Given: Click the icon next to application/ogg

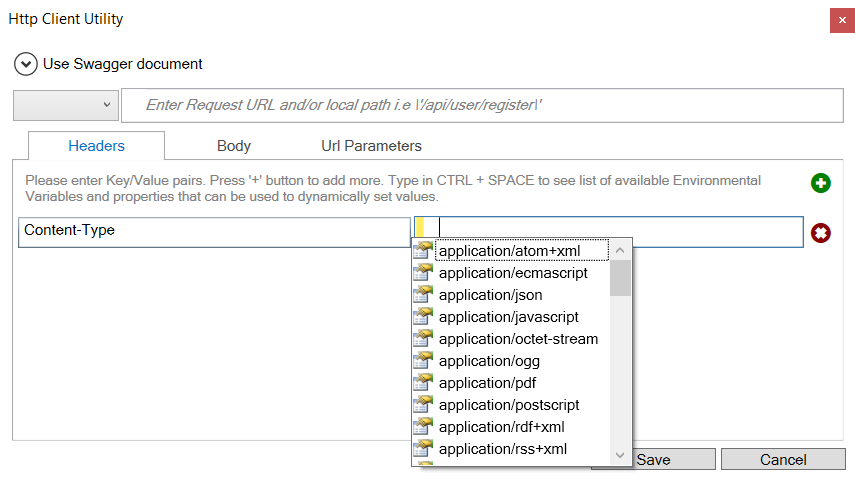Looking at the screenshot, I should [423, 361].
